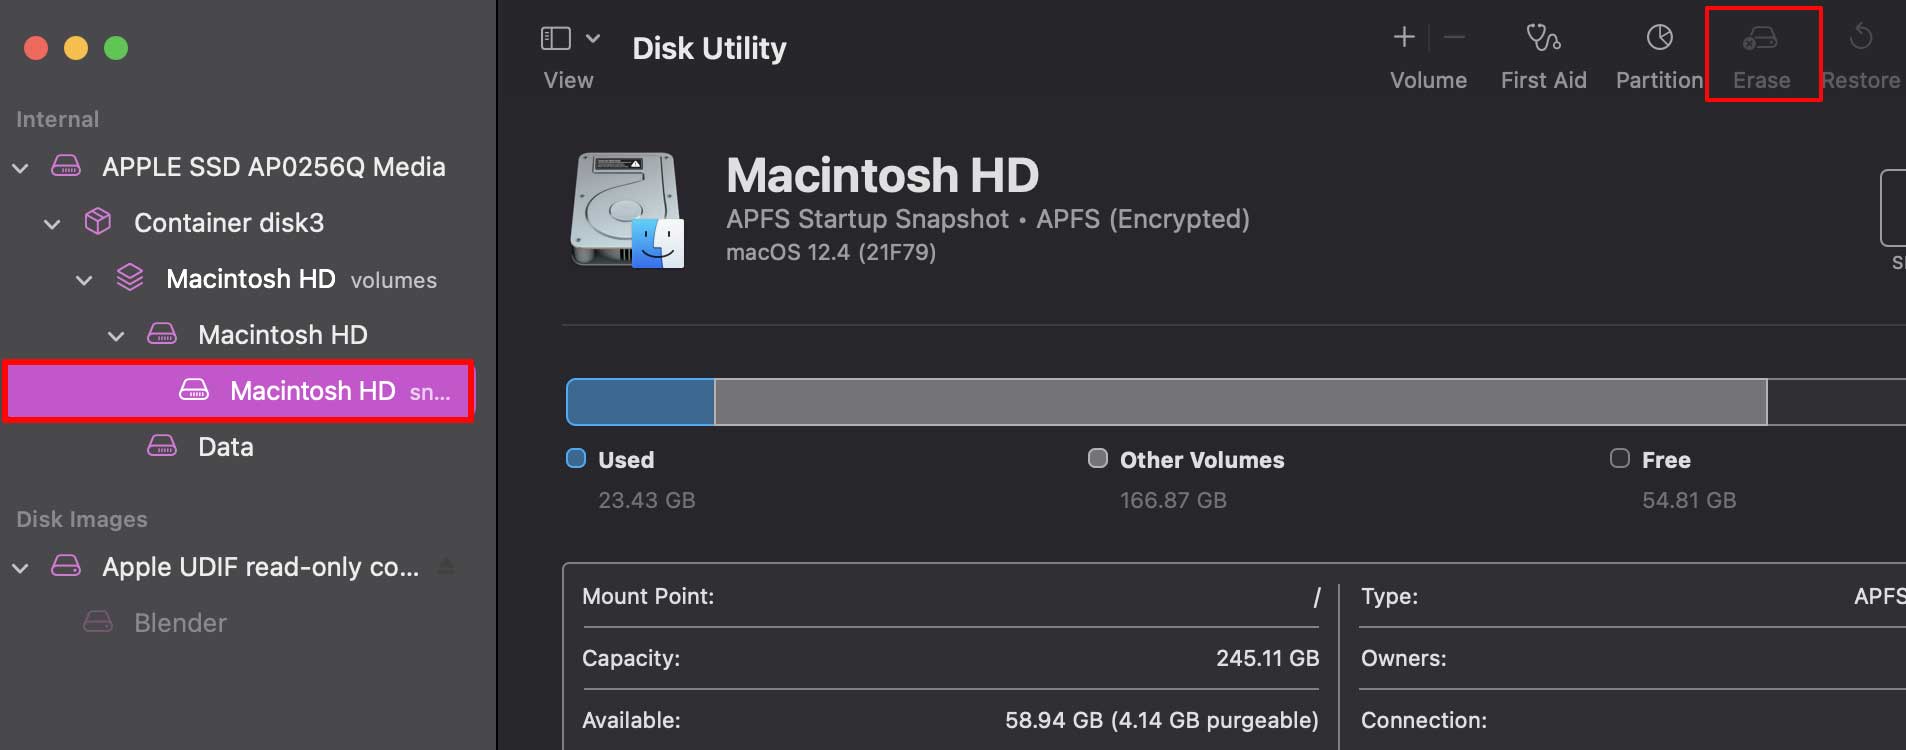Click the Restore arrow icon
This screenshot has width=1906, height=750.
(x=1861, y=37)
